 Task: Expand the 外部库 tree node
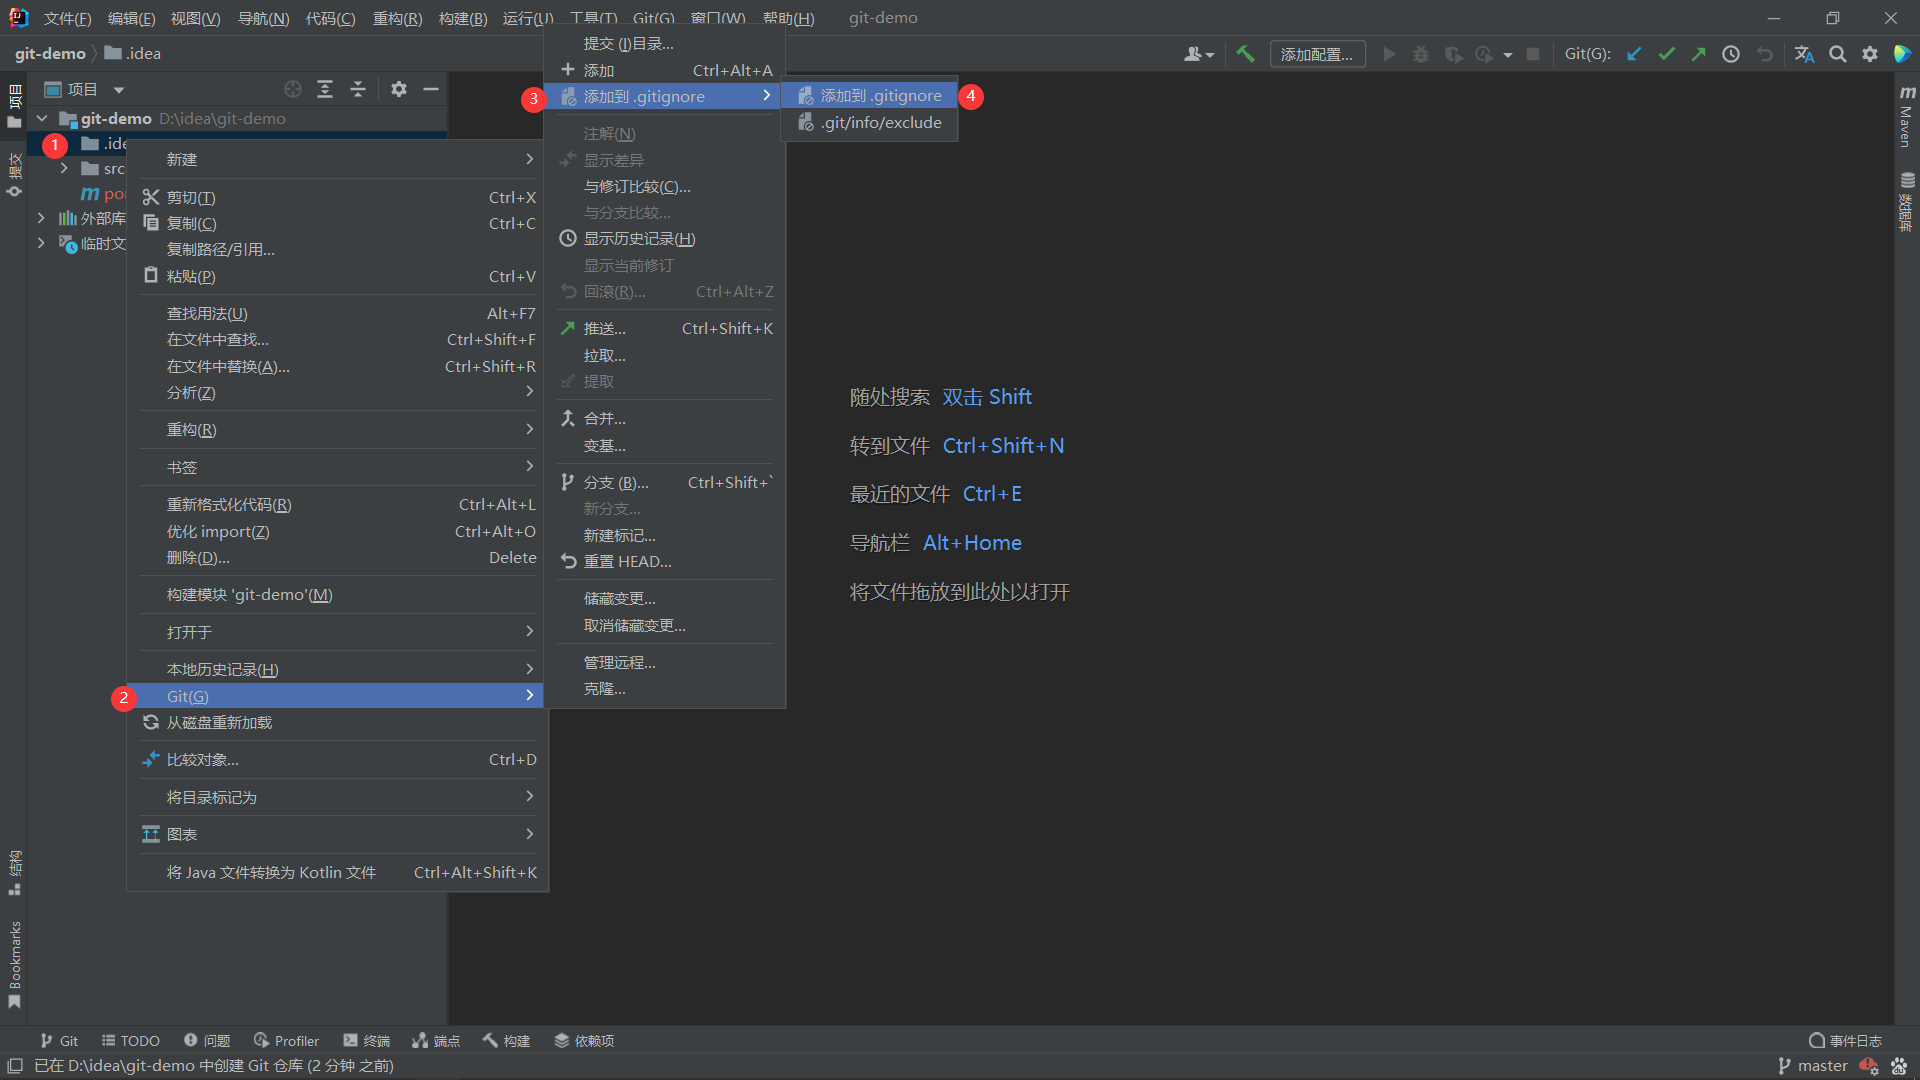[40, 217]
